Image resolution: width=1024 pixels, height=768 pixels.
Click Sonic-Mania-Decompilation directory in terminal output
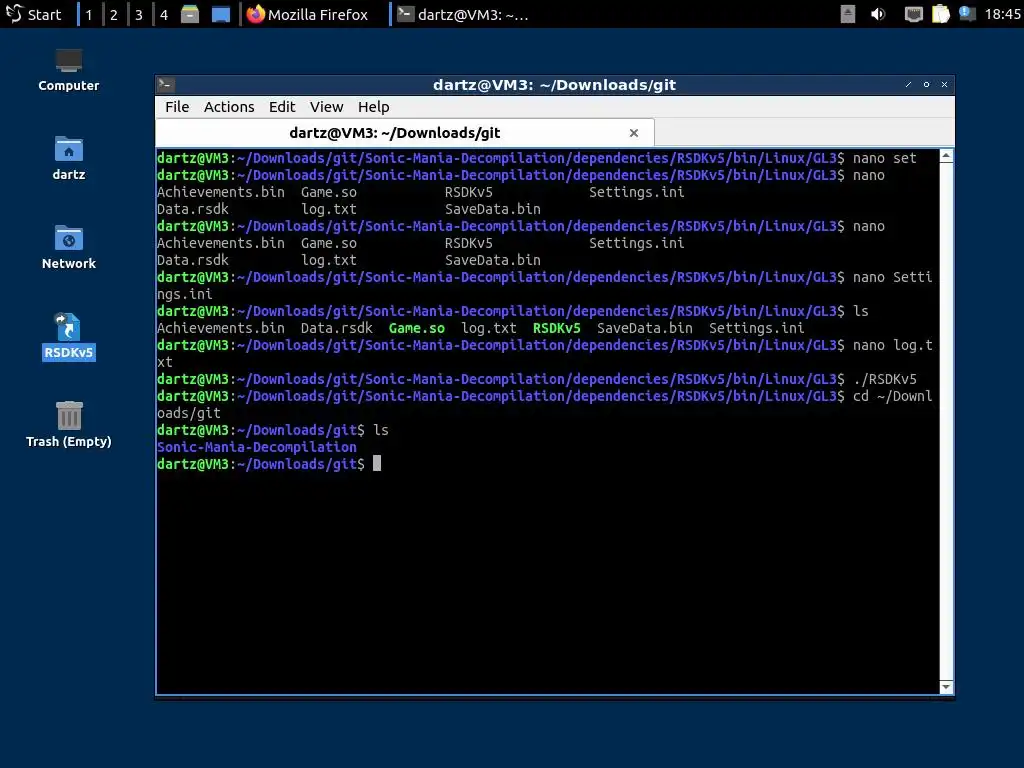click(x=257, y=447)
